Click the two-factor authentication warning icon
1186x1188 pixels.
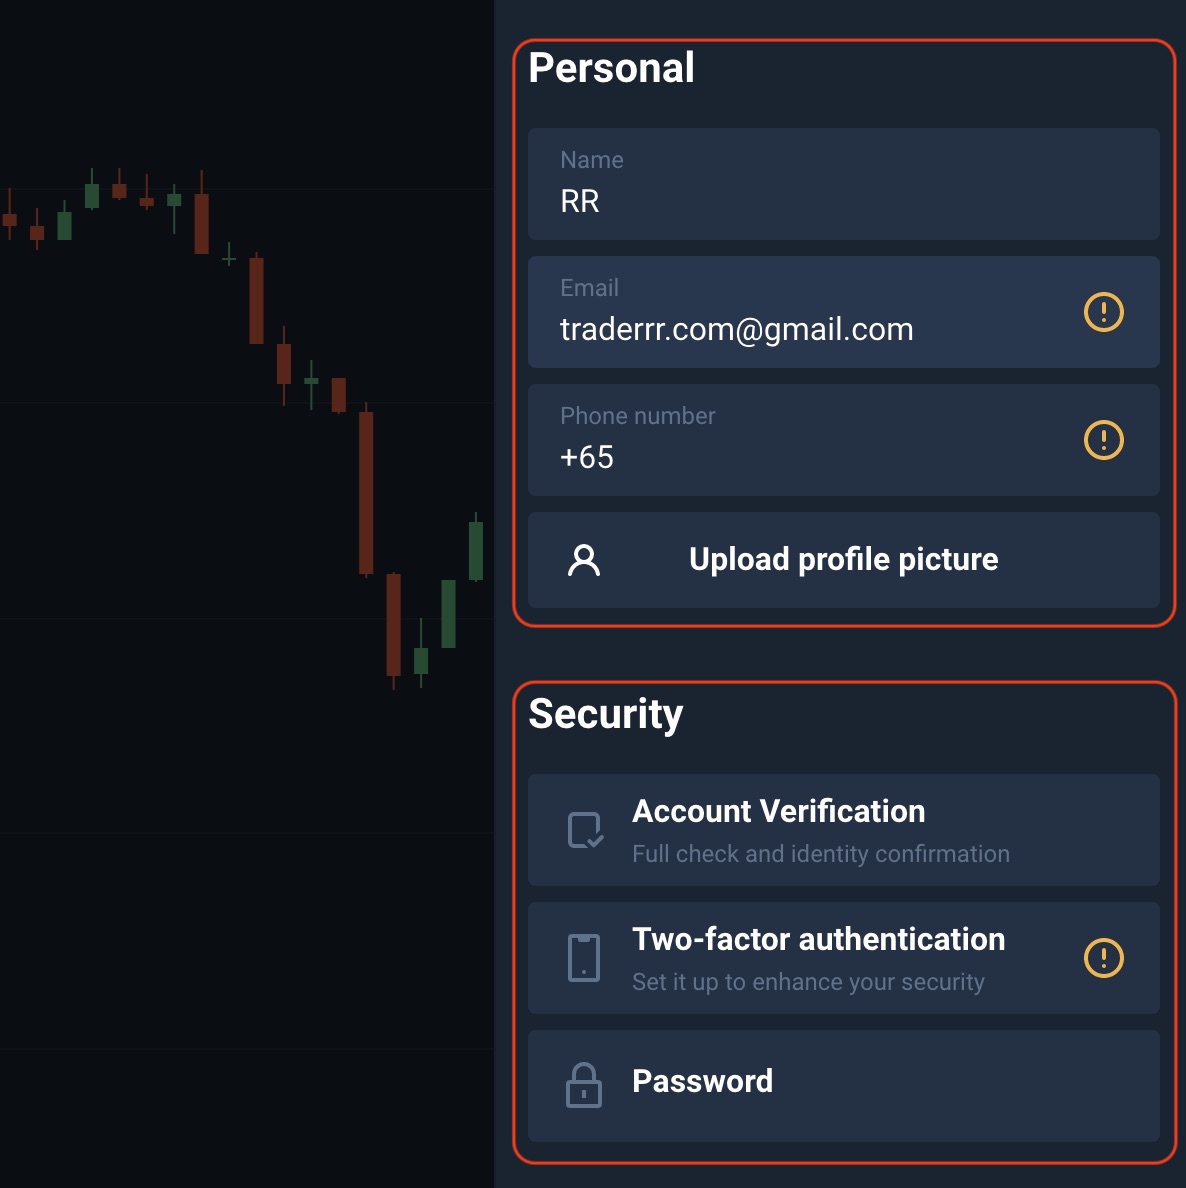[1104, 958]
